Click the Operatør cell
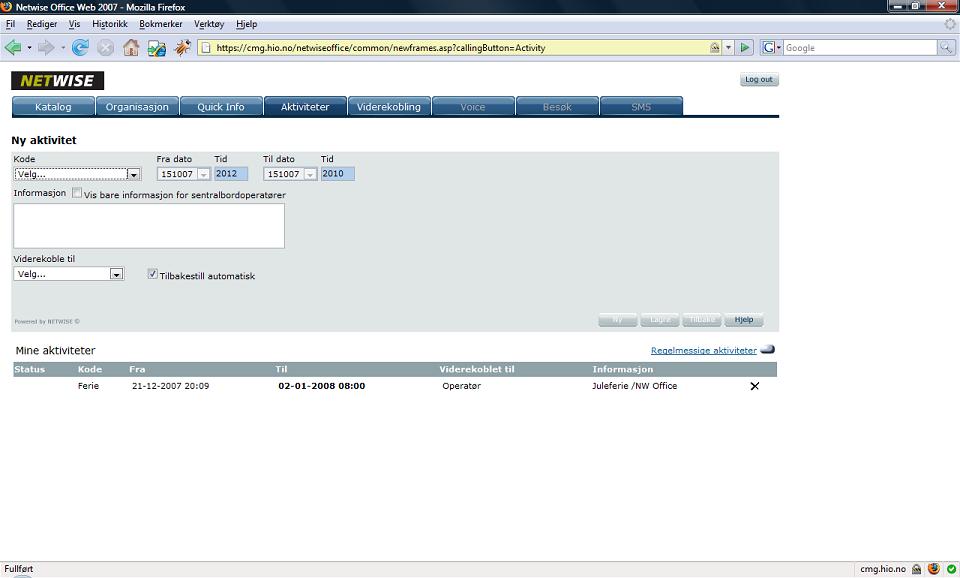Viewport: 960px width, 578px height. (x=462, y=386)
